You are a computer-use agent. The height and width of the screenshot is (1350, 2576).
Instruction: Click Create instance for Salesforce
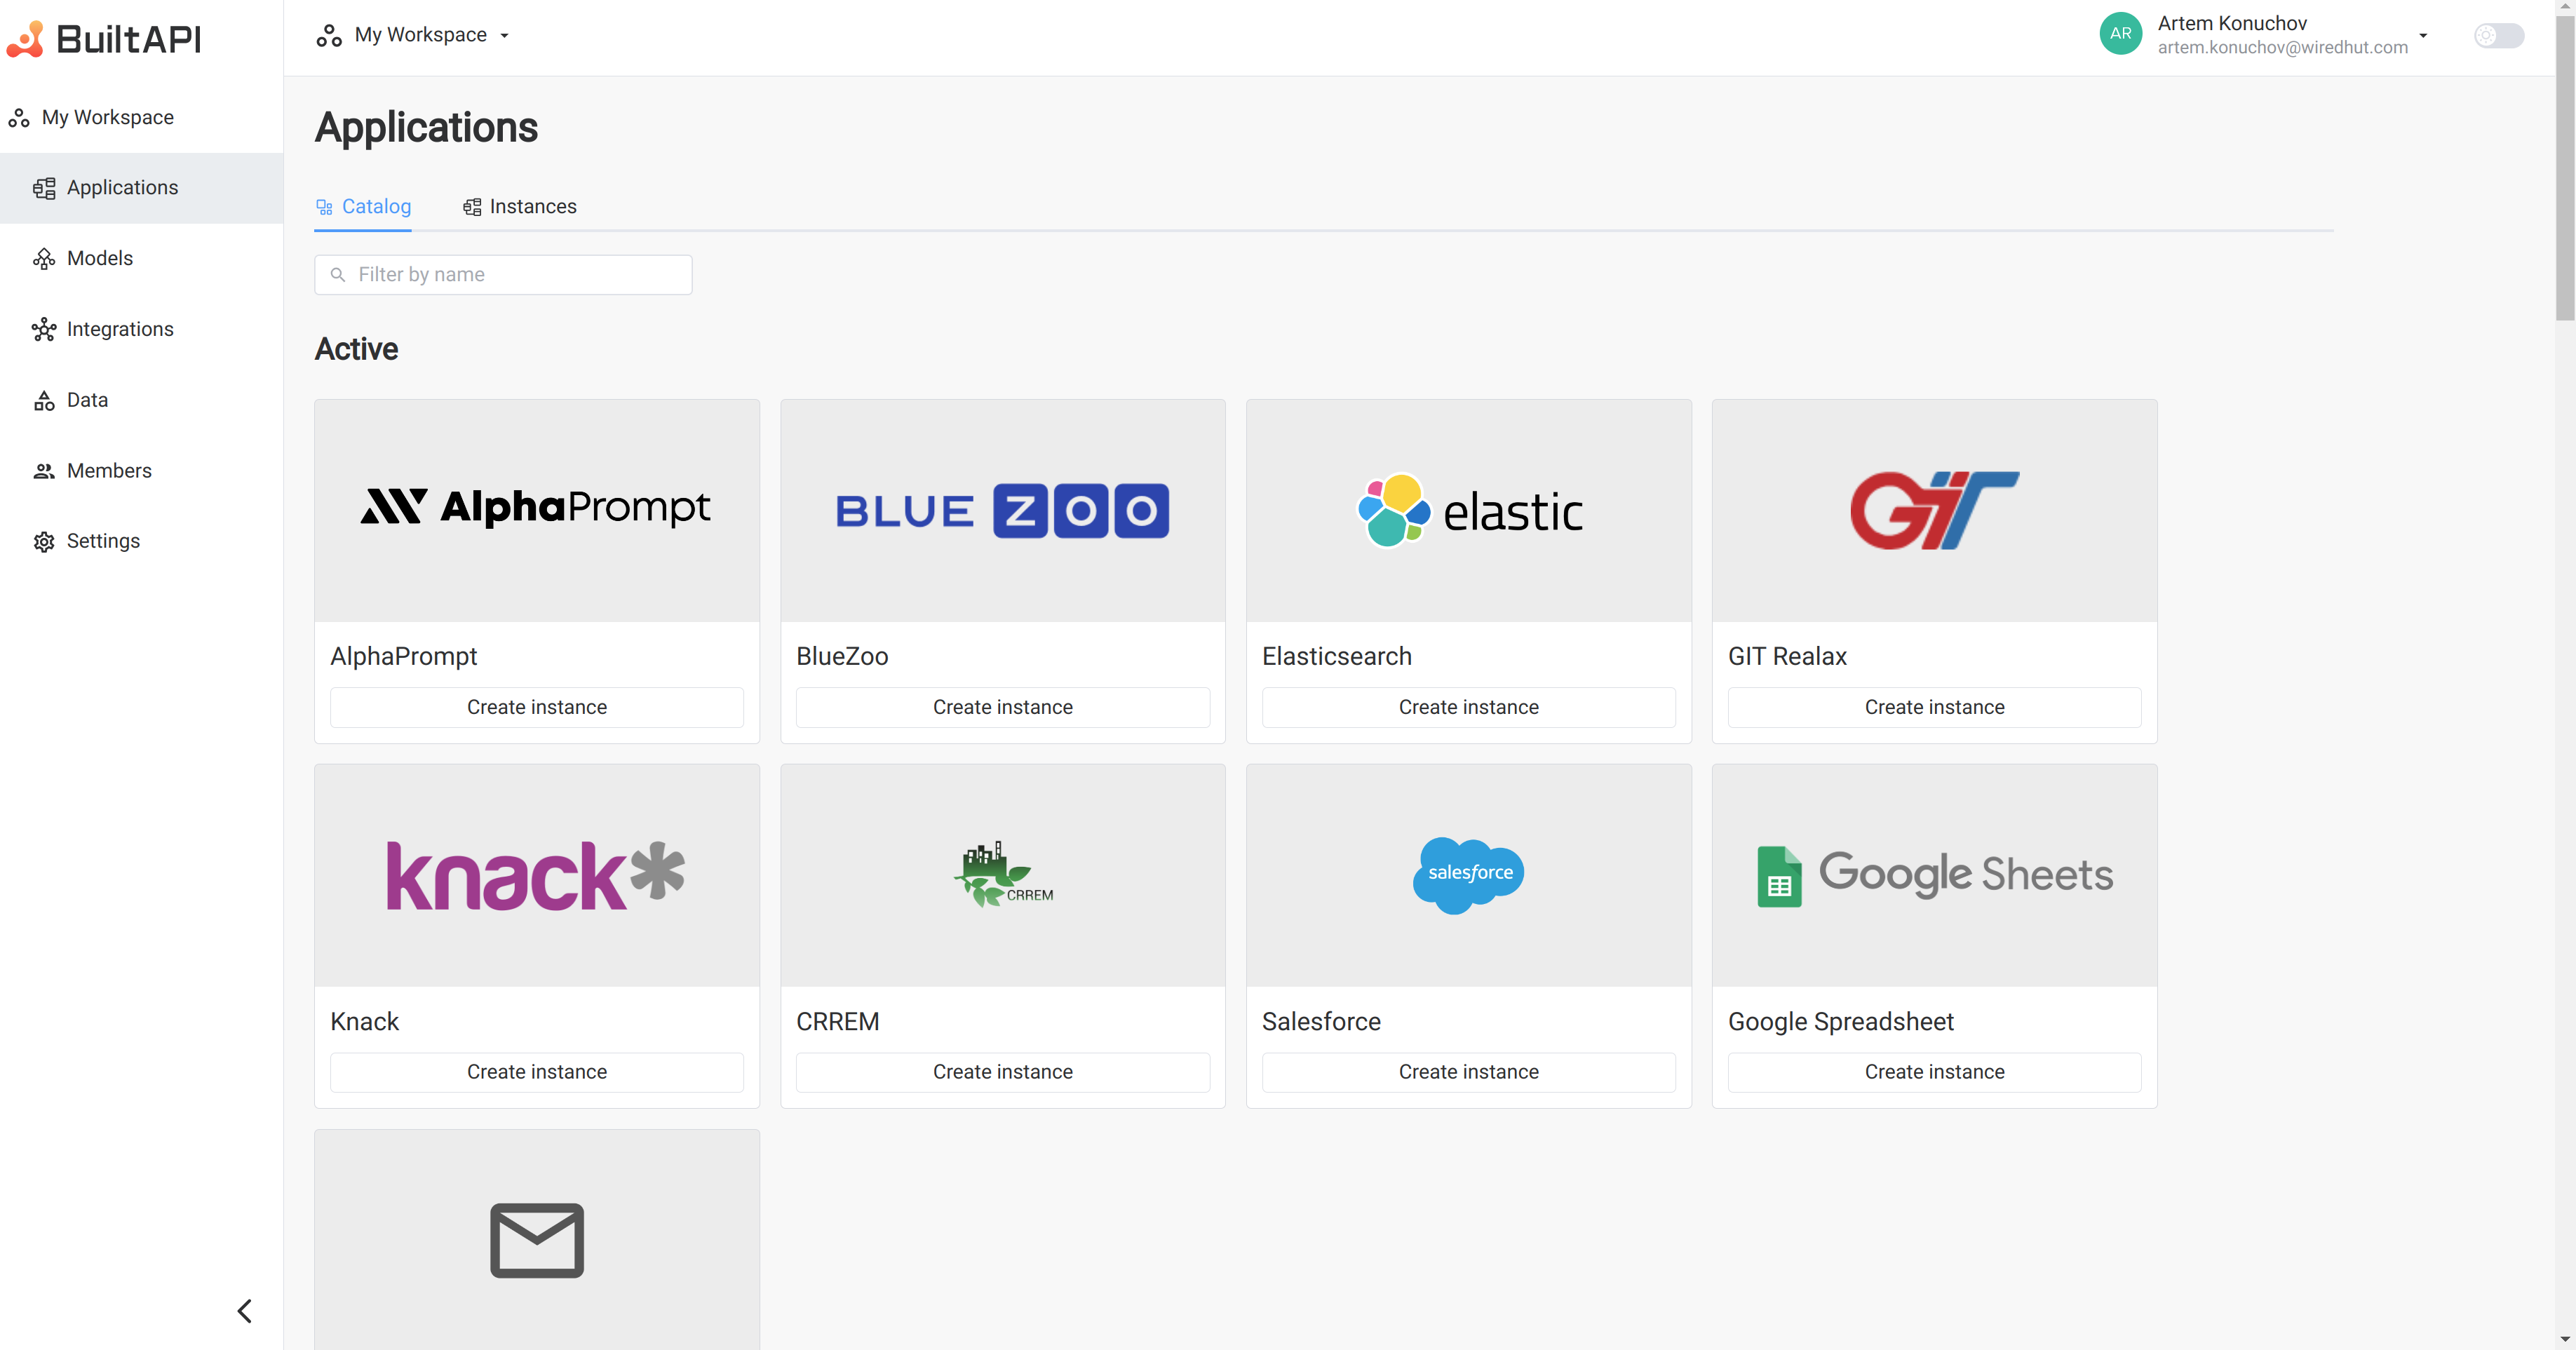click(x=1469, y=1070)
